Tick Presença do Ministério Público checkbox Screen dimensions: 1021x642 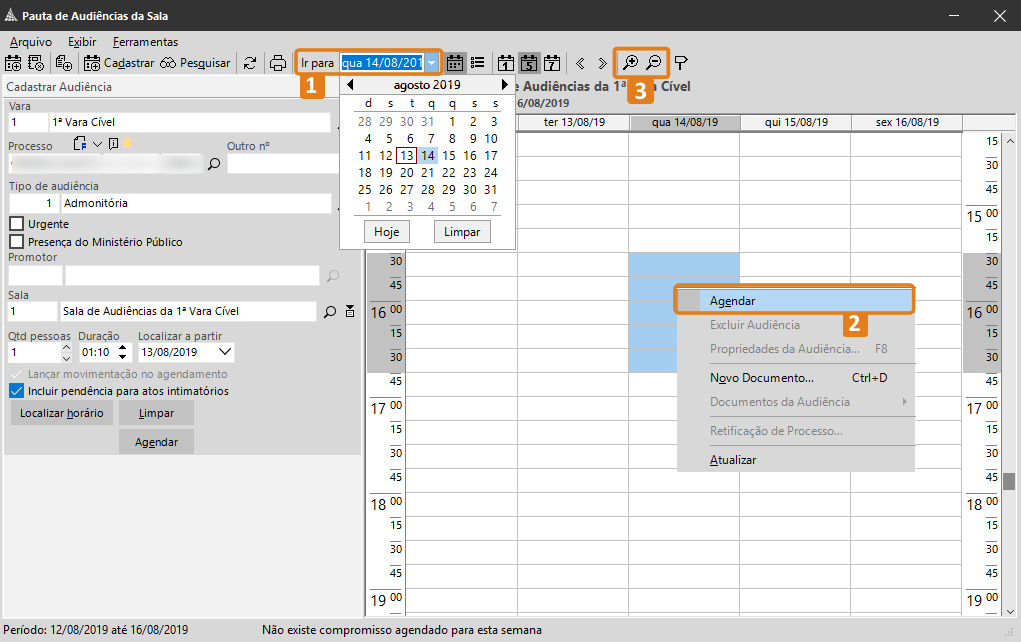[x=16, y=242]
